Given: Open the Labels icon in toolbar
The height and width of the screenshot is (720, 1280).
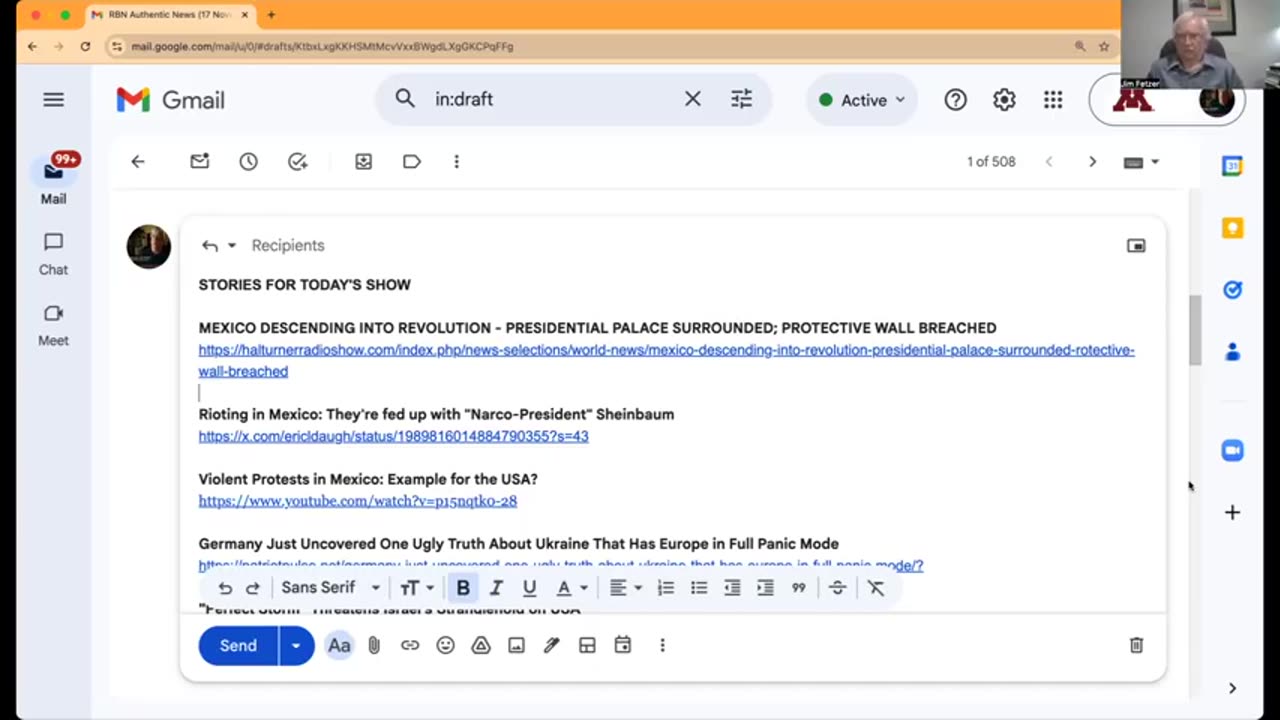Looking at the screenshot, I should point(411,162).
